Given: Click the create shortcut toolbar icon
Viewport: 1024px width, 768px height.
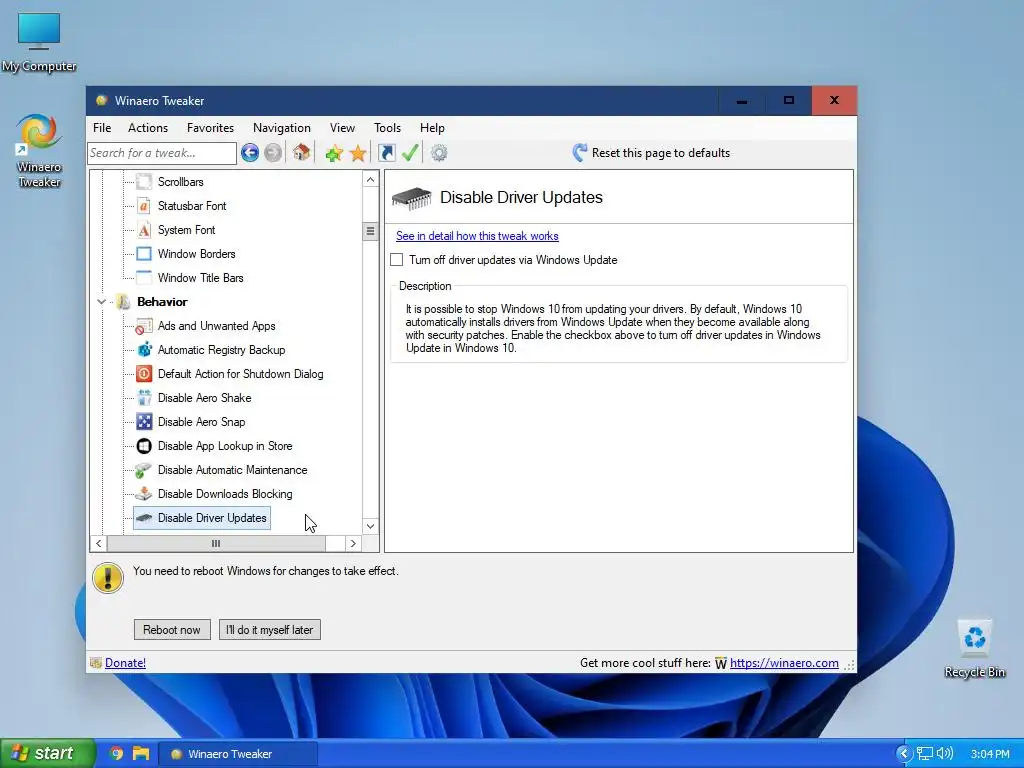Looking at the screenshot, I should coord(387,153).
